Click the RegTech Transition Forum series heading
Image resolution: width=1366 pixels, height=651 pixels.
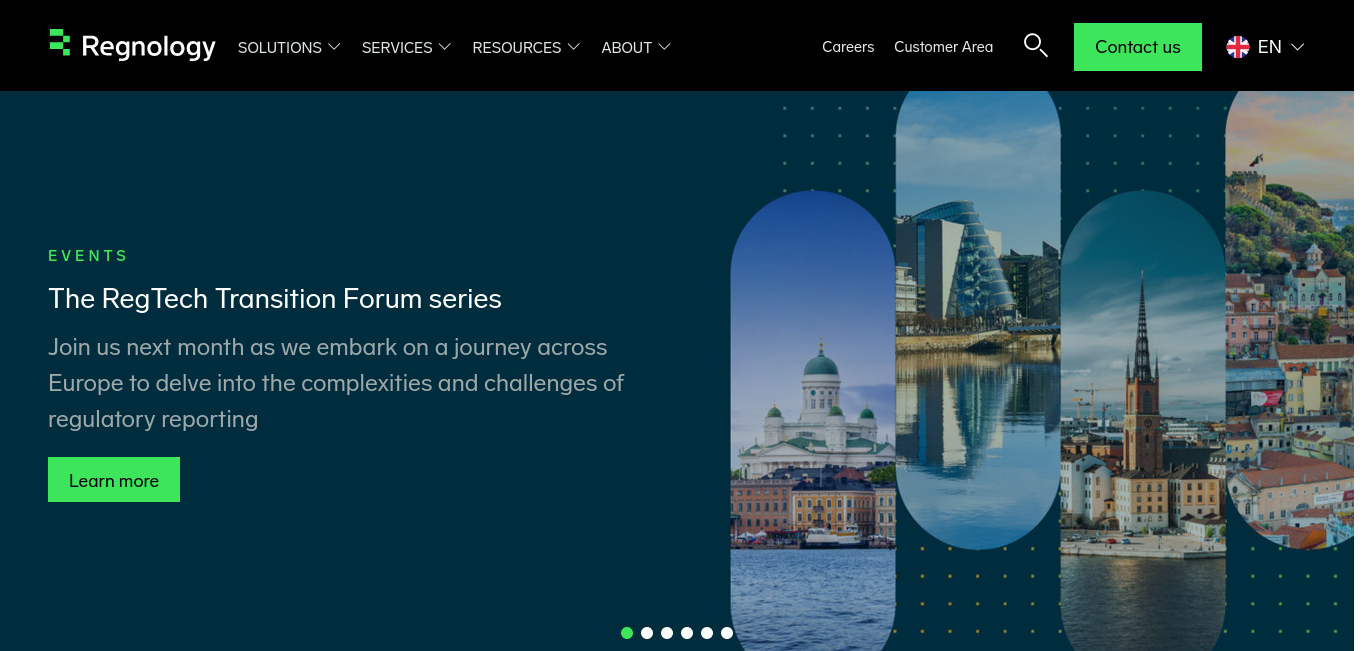pos(275,298)
